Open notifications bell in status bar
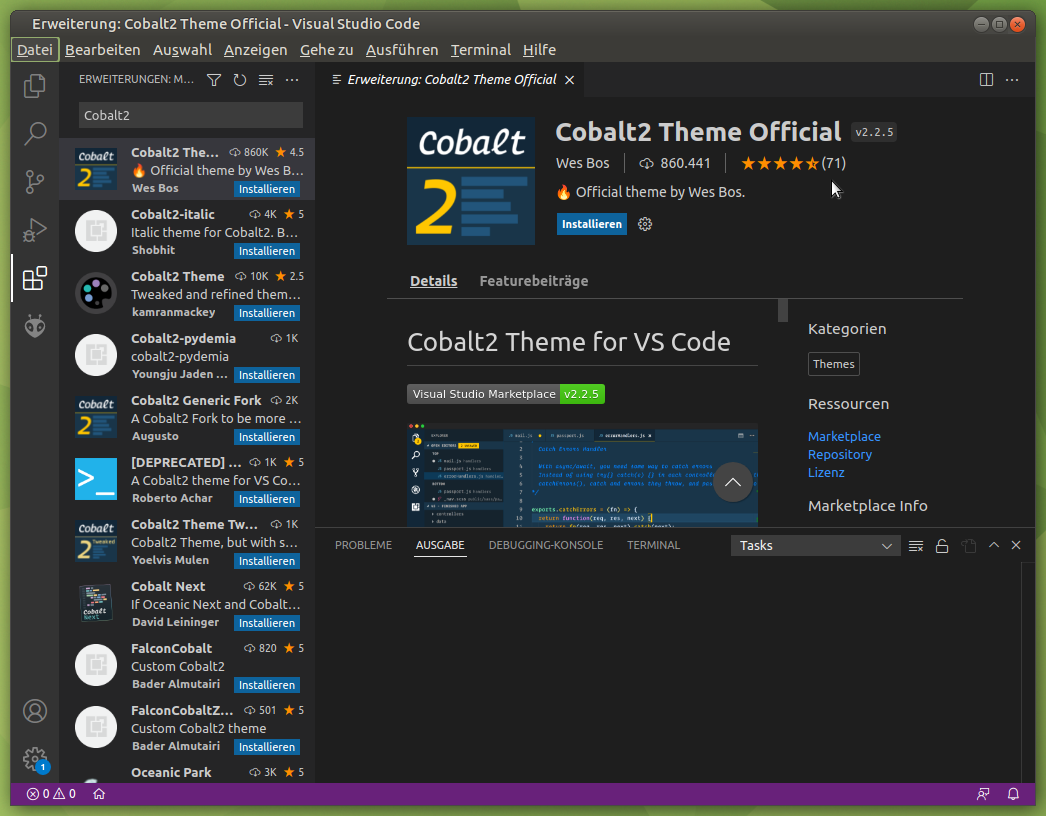Screen dimensions: 1046x816 [x=1013, y=794]
